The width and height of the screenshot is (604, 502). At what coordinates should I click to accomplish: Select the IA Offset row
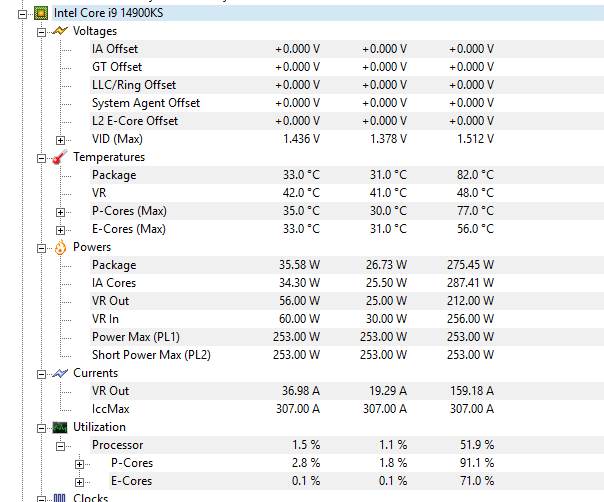(x=347, y=49)
